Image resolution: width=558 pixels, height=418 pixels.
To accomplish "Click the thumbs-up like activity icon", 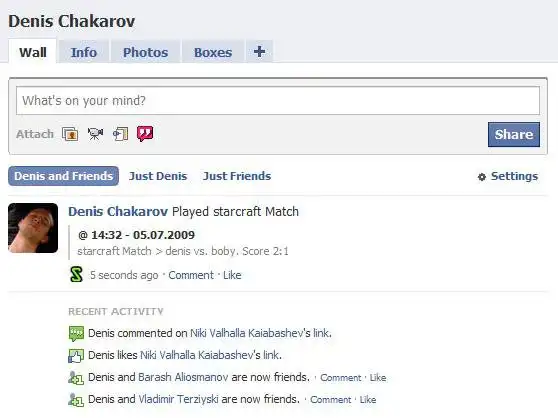I will [x=76, y=355].
